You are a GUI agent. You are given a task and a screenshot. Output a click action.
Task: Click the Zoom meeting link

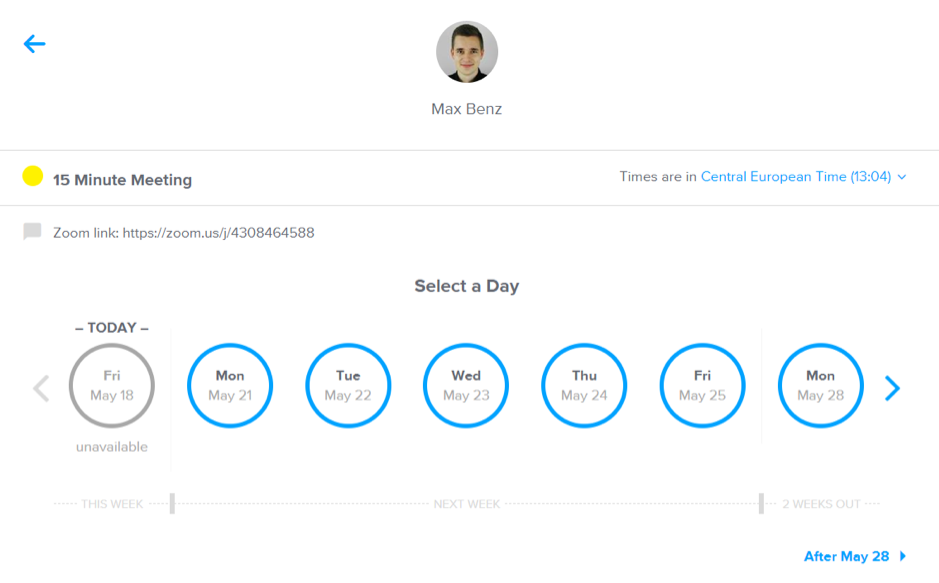tap(183, 232)
